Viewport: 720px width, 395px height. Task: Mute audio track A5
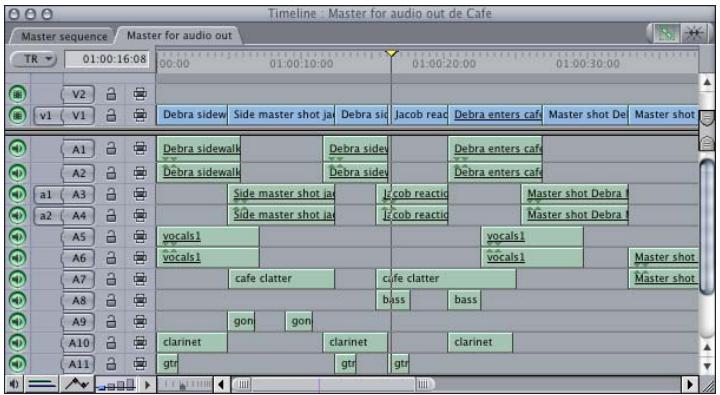click(17, 237)
